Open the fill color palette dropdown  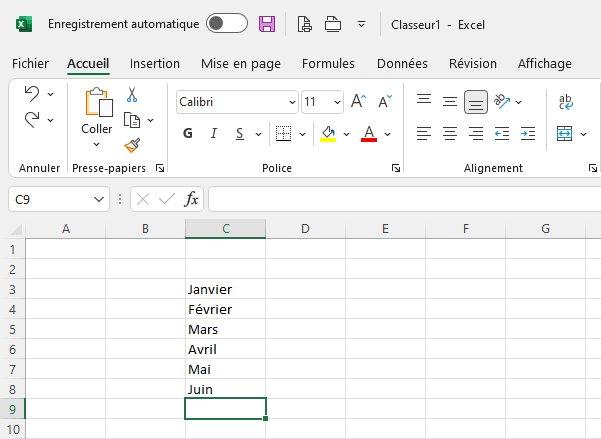(x=346, y=134)
